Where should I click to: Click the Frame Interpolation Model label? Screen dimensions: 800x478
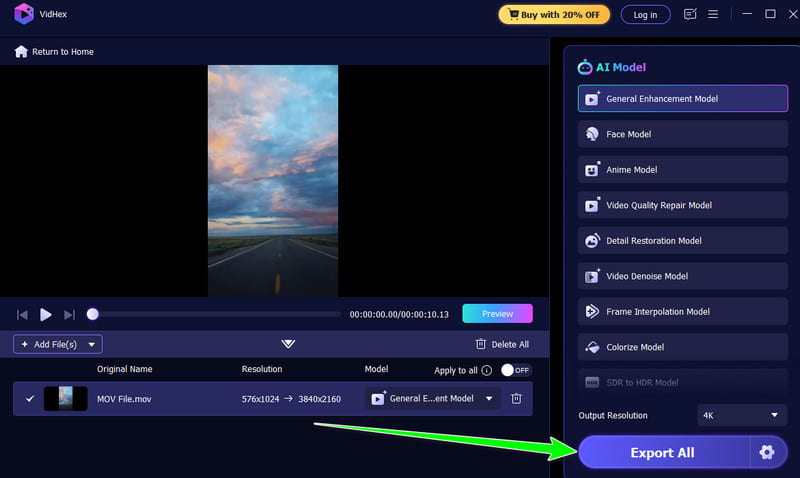[x=658, y=312]
